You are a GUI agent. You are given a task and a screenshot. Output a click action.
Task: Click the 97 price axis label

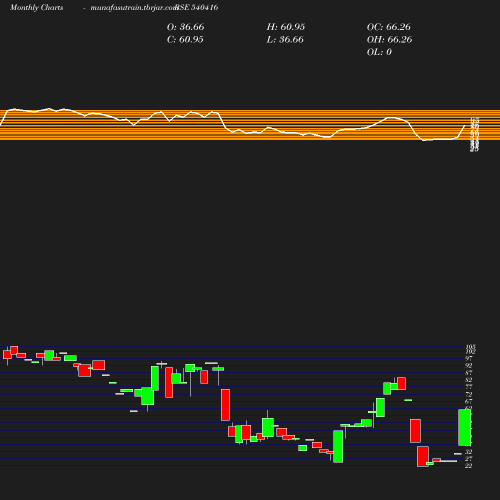tap(469, 358)
